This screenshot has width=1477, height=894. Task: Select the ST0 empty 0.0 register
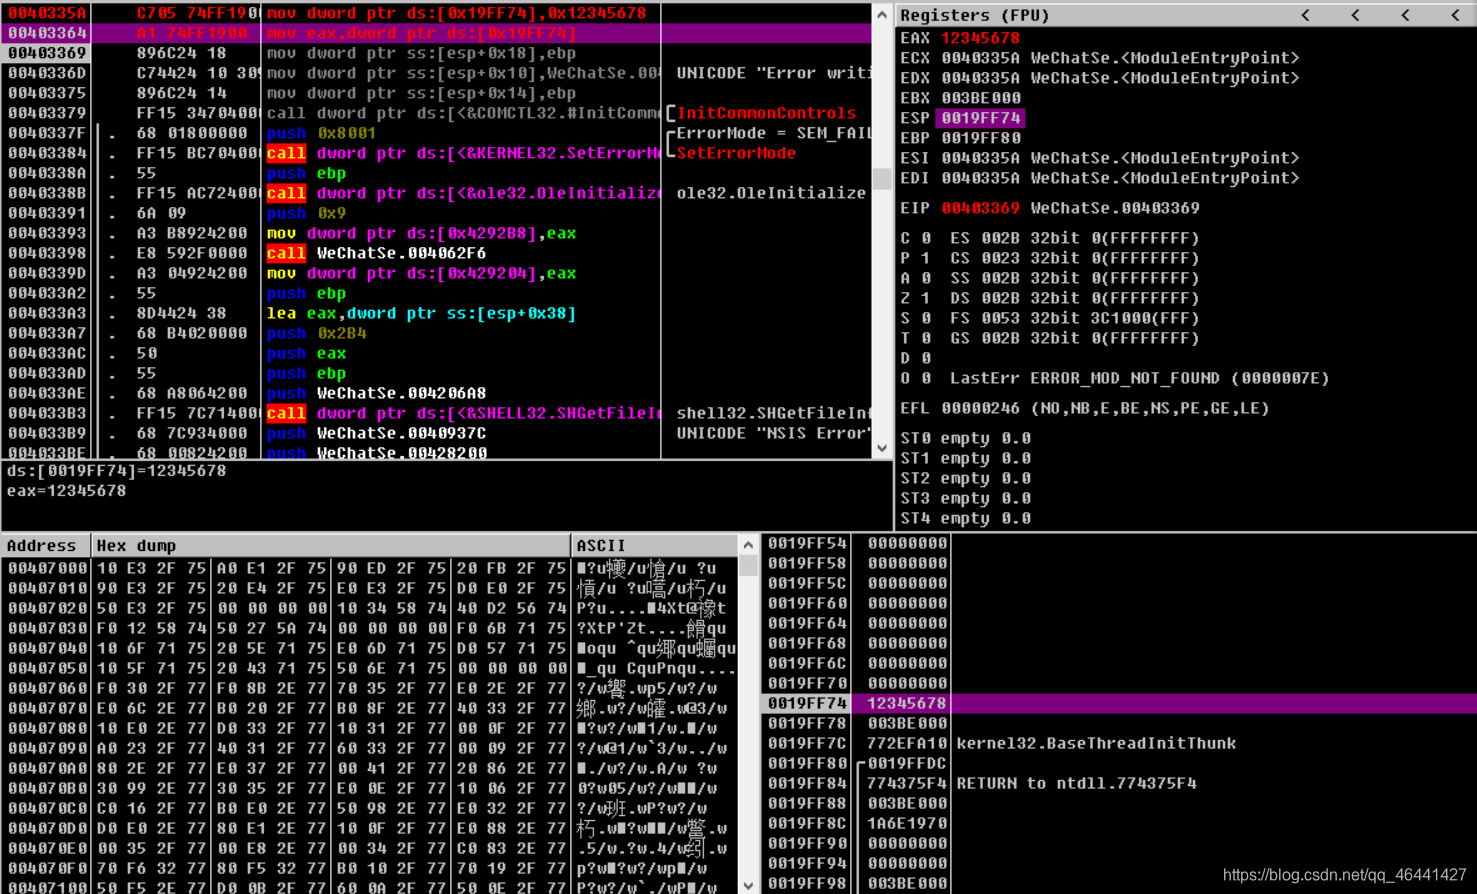[x=965, y=438]
